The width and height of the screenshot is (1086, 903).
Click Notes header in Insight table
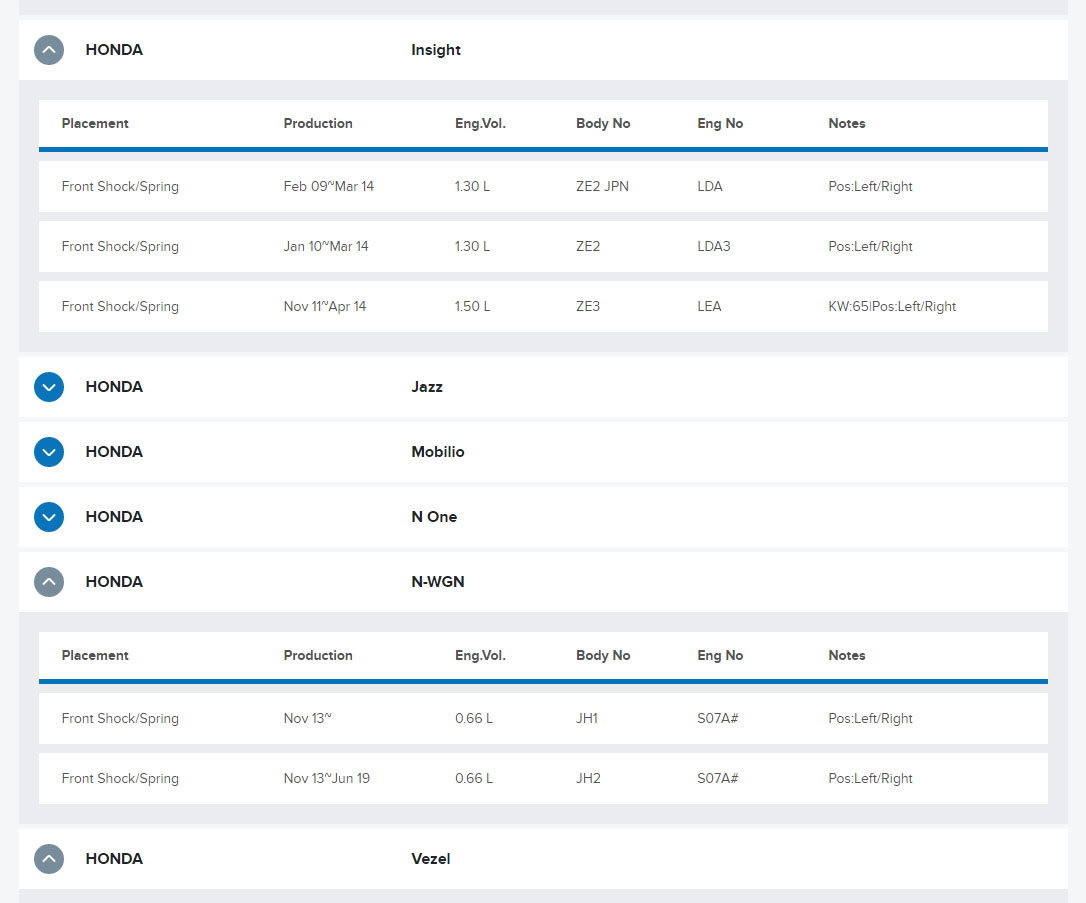[x=846, y=123]
